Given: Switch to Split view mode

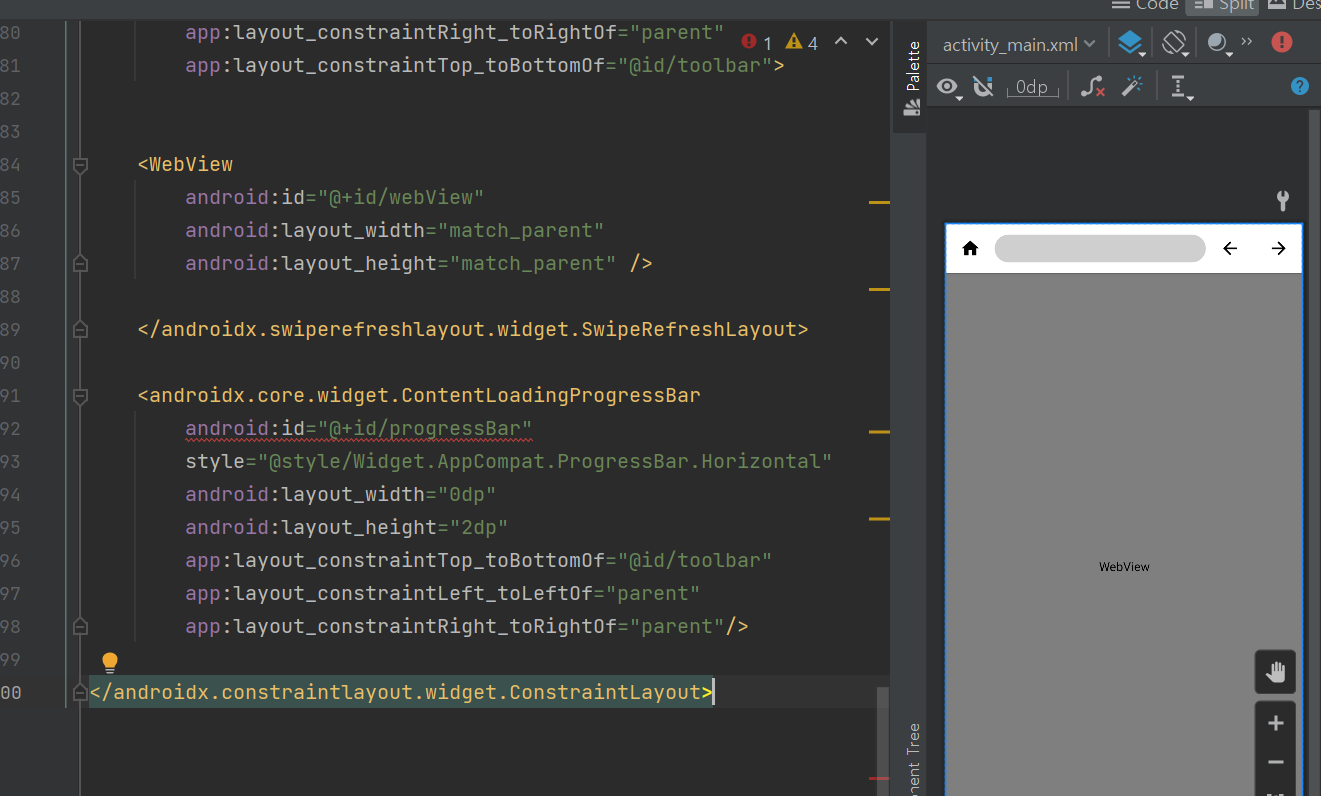Looking at the screenshot, I should [x=1222, y=5].
